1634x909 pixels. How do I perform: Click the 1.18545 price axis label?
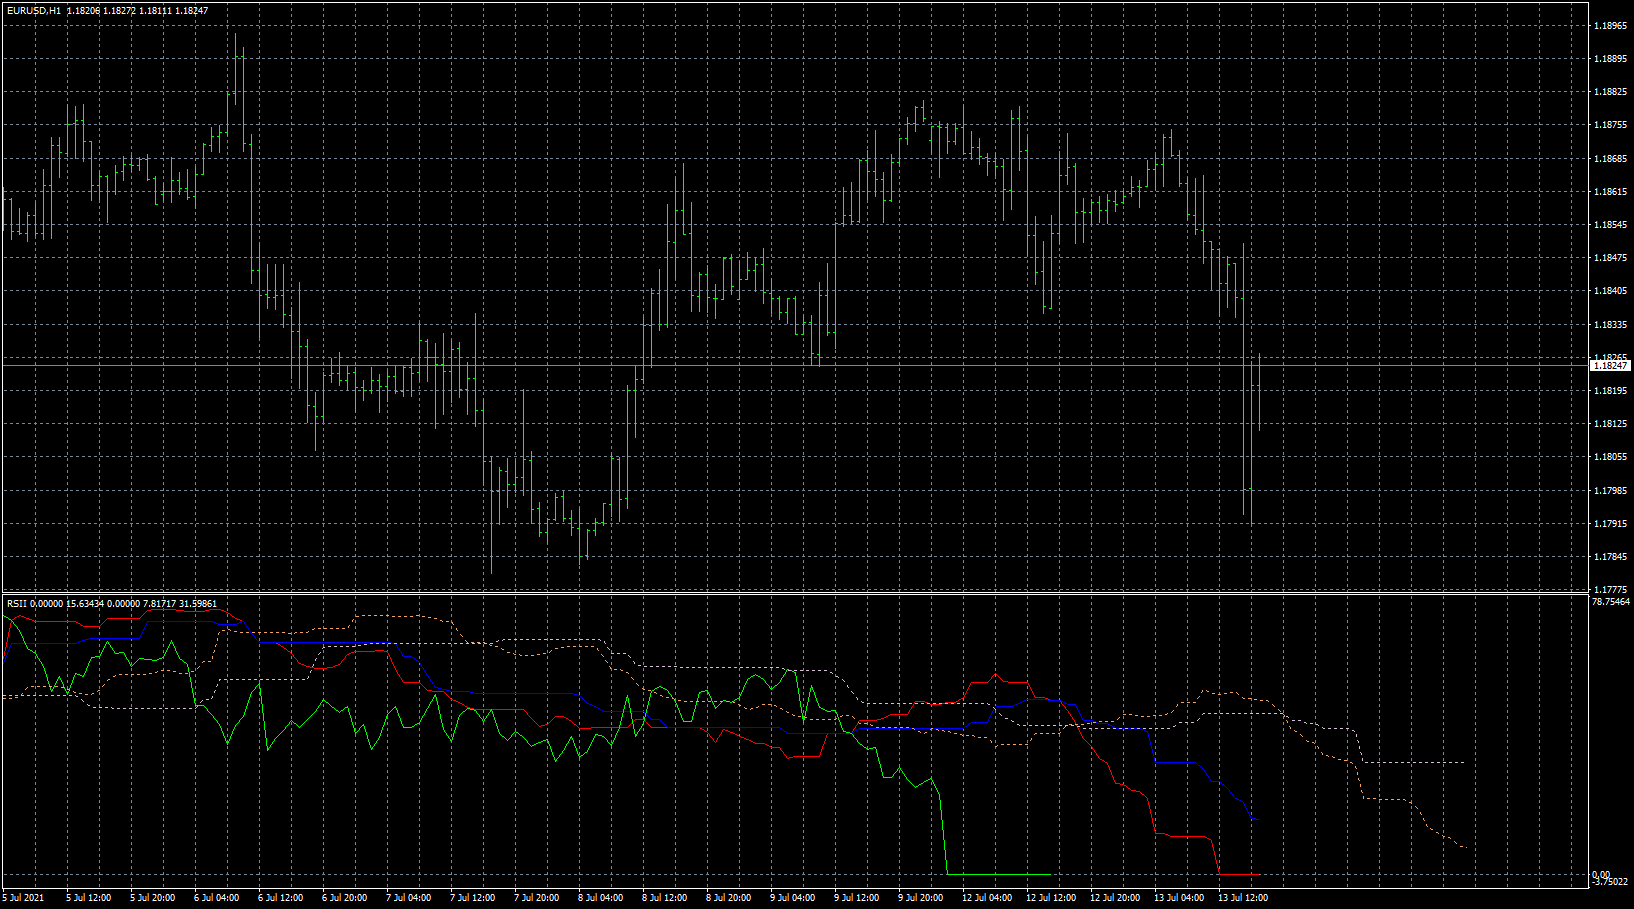[1610, 225]
